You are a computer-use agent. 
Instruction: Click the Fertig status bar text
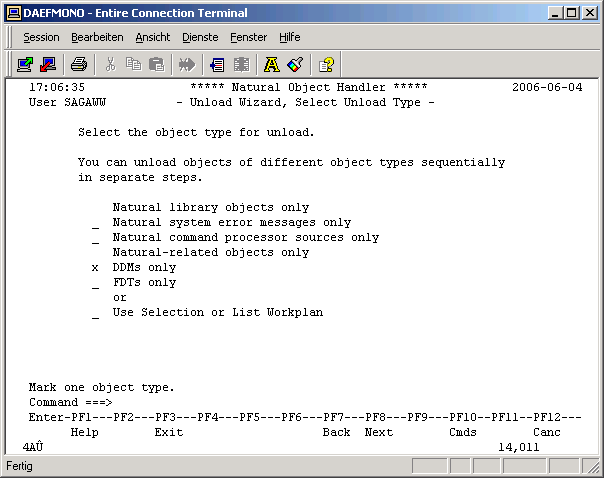[19, 466]
